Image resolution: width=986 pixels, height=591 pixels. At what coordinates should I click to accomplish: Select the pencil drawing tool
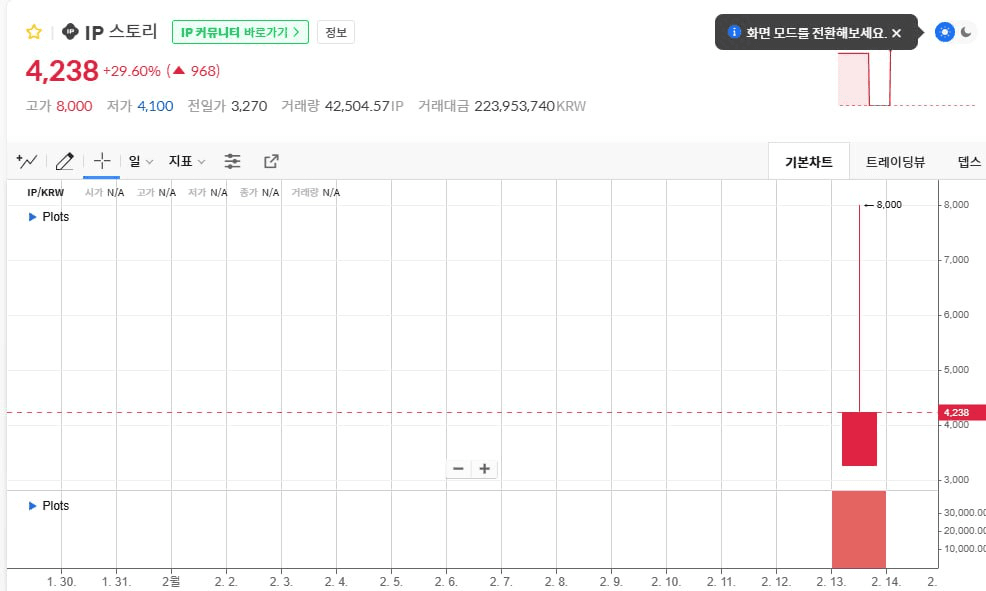[64, 162]
